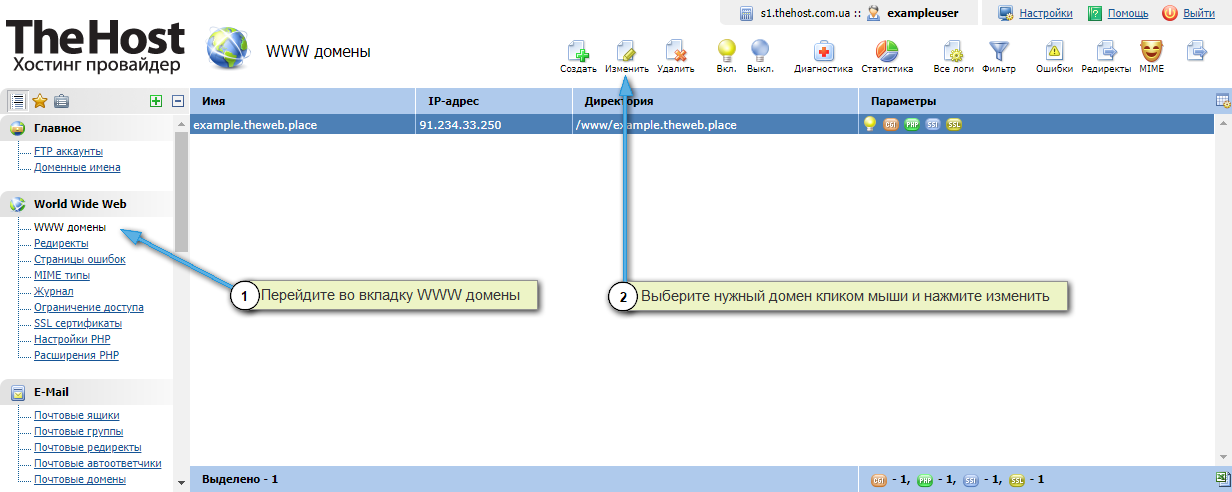
Task: Open Настройки link in top bar
Action: (1046, 13)
